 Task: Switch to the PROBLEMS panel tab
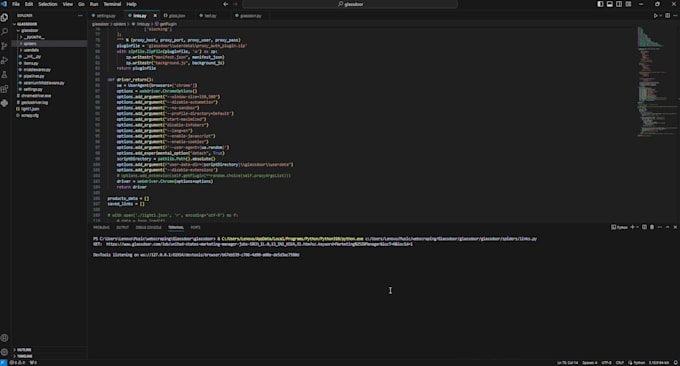[101, 227]
